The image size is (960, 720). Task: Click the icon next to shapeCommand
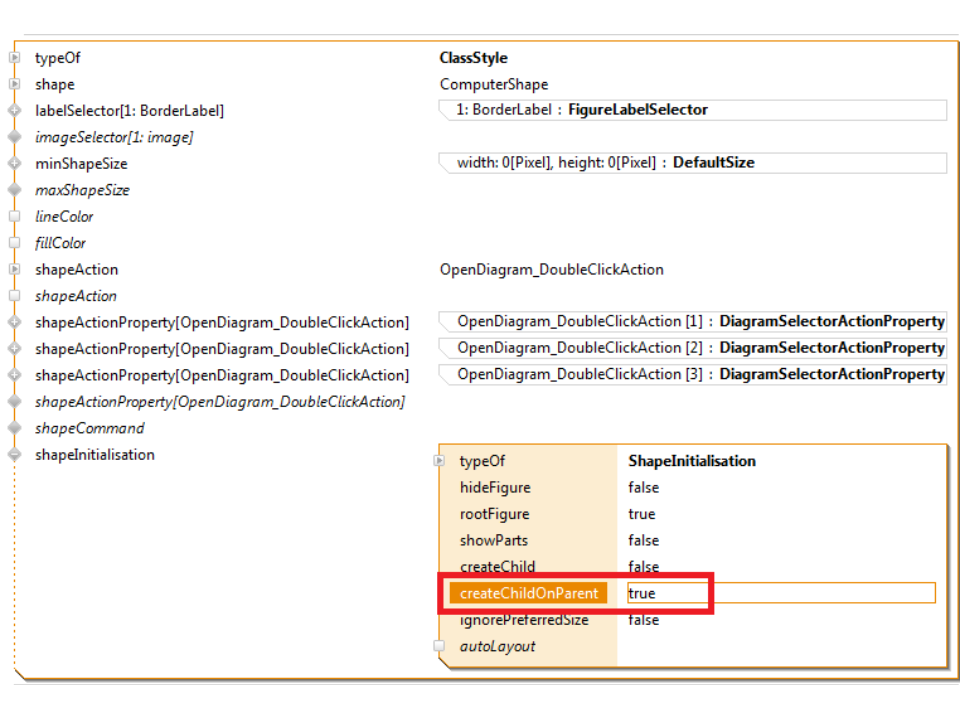pos(14,428)
